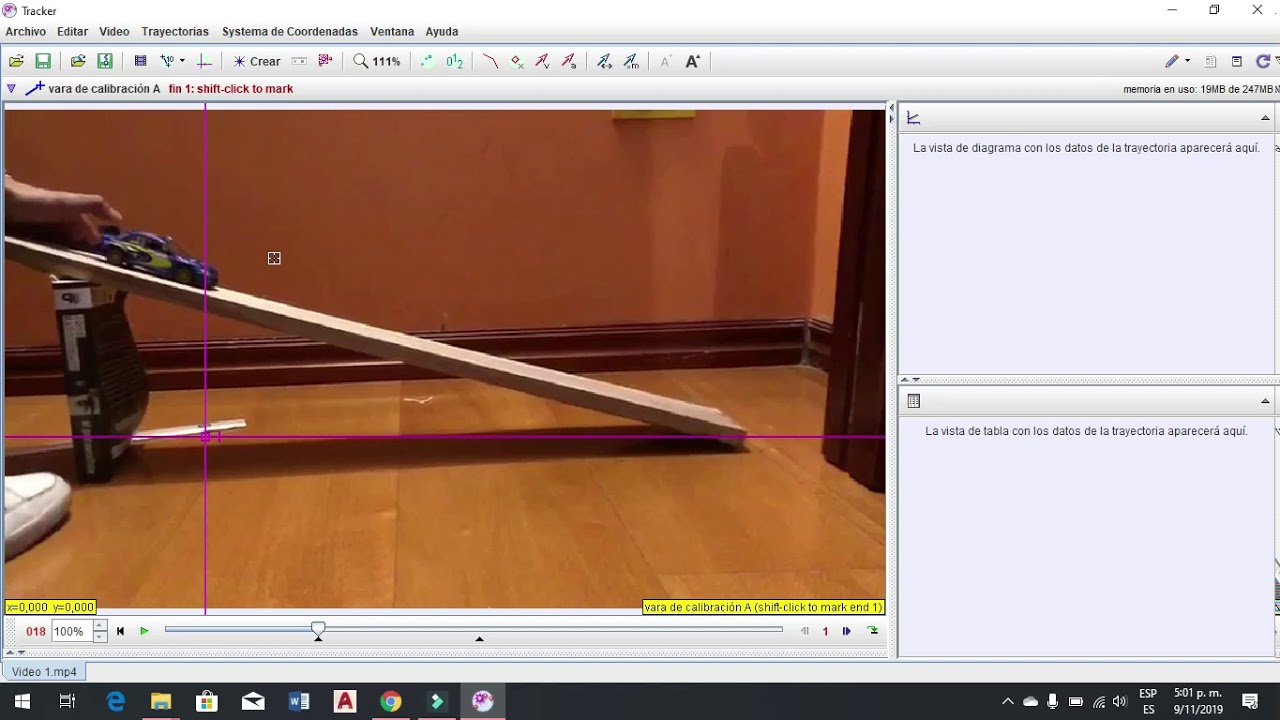
Task: Click the page view document icon
Action: tap(1210, 61)
